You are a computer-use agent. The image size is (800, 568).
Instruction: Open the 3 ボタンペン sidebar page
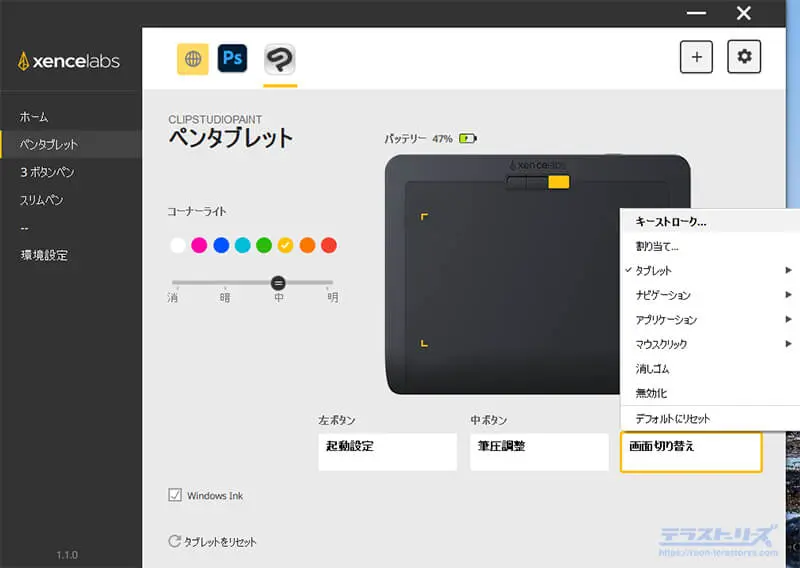[x=71, y=172]
